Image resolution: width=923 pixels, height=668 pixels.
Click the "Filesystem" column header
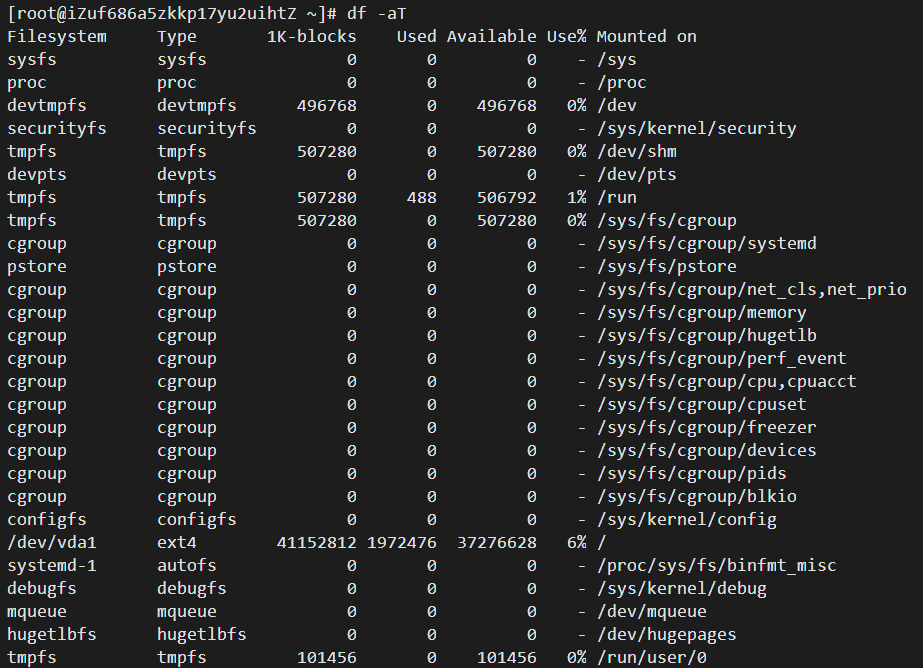click(57, 36)
